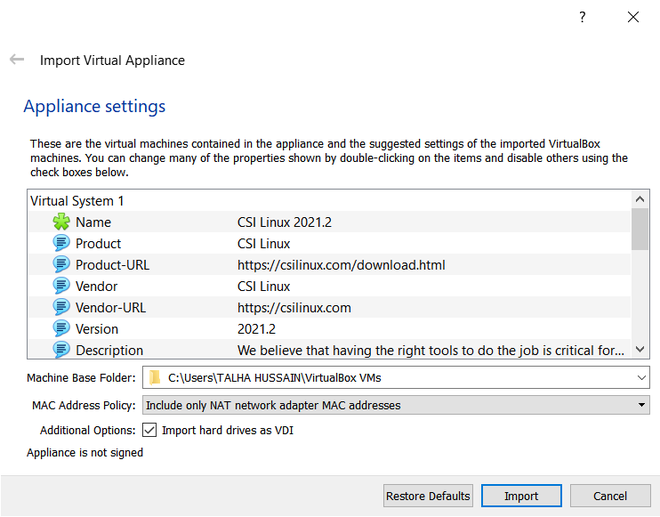Viewport: 660px width, 517px height.
Task: Open the Machine Base Folder dropdown
Action: [641, 378]
